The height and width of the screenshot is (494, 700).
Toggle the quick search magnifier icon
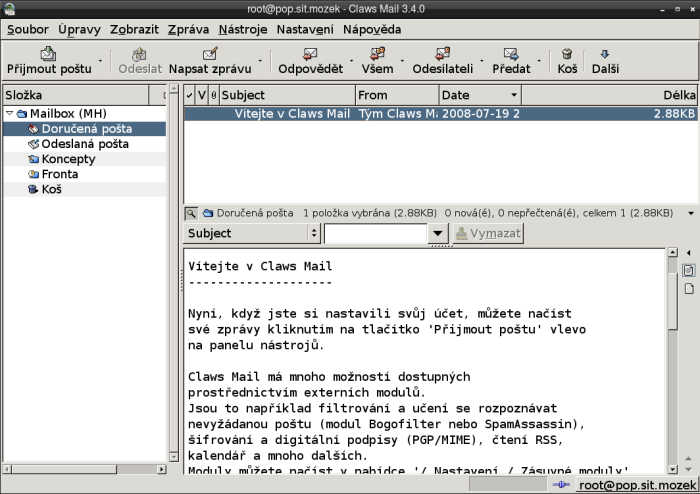(190, 213)
